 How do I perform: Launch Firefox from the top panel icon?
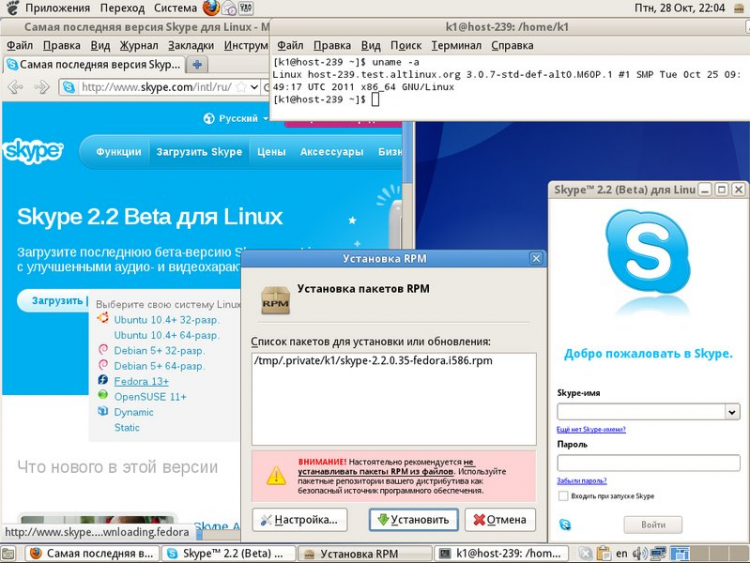pos(210,8)
